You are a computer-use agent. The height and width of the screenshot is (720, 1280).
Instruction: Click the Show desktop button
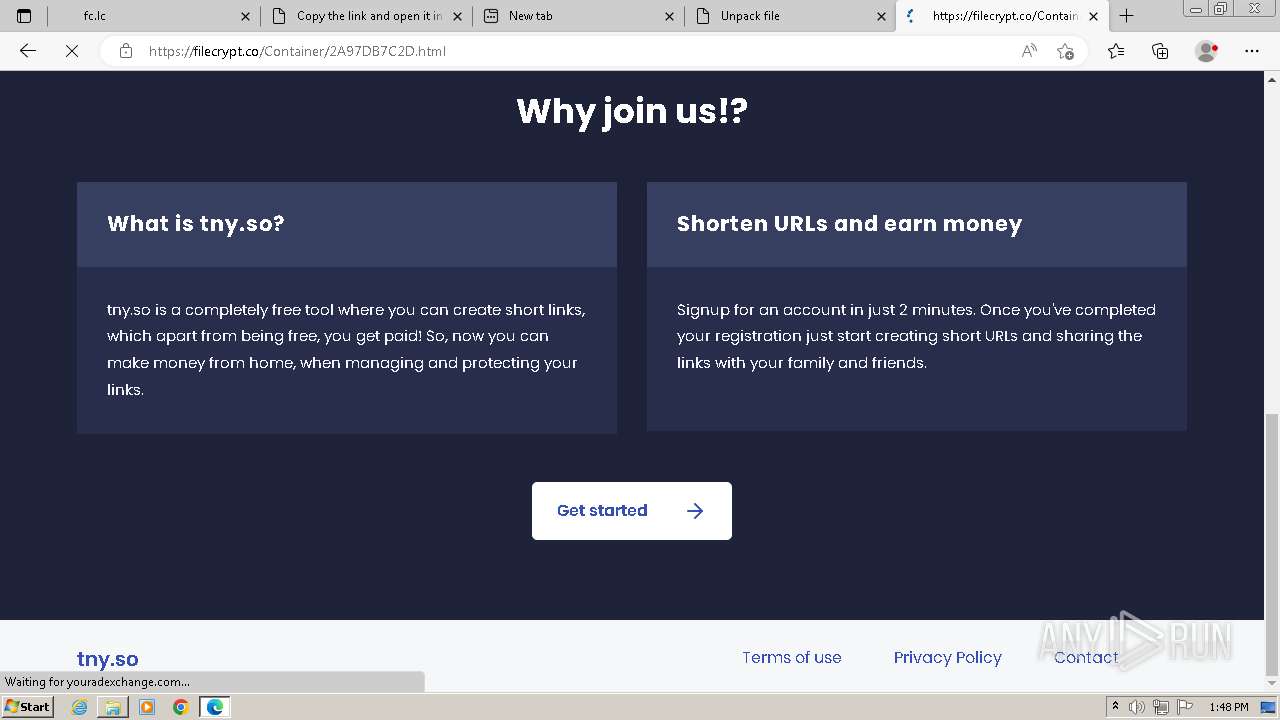click(x=1268, y=707)
